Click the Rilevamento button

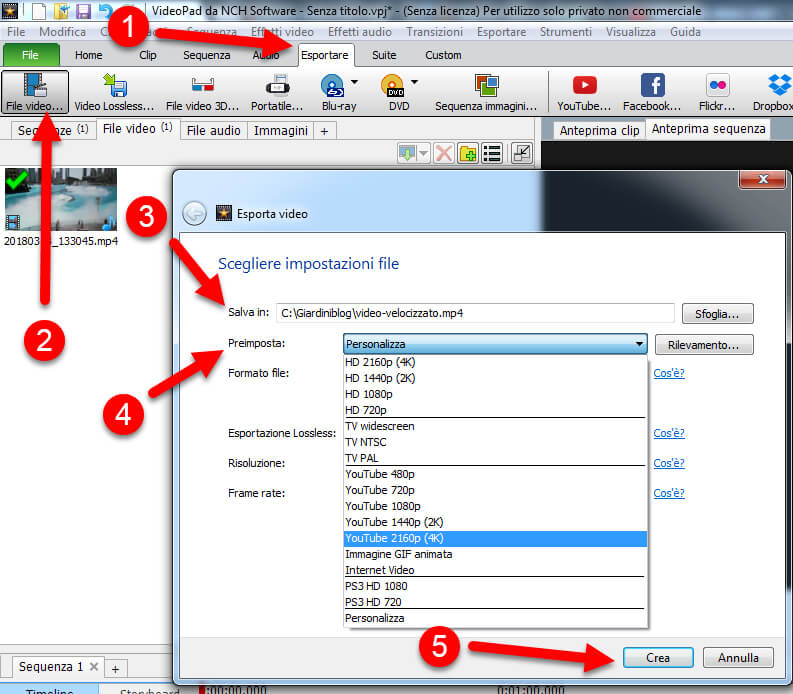point(703,345)
